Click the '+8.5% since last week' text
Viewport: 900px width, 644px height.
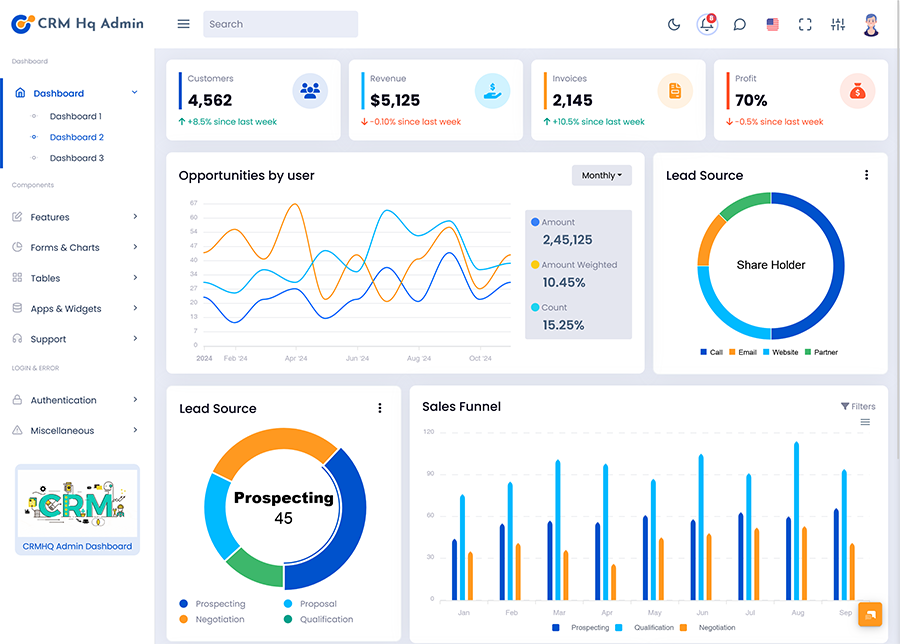232,122
